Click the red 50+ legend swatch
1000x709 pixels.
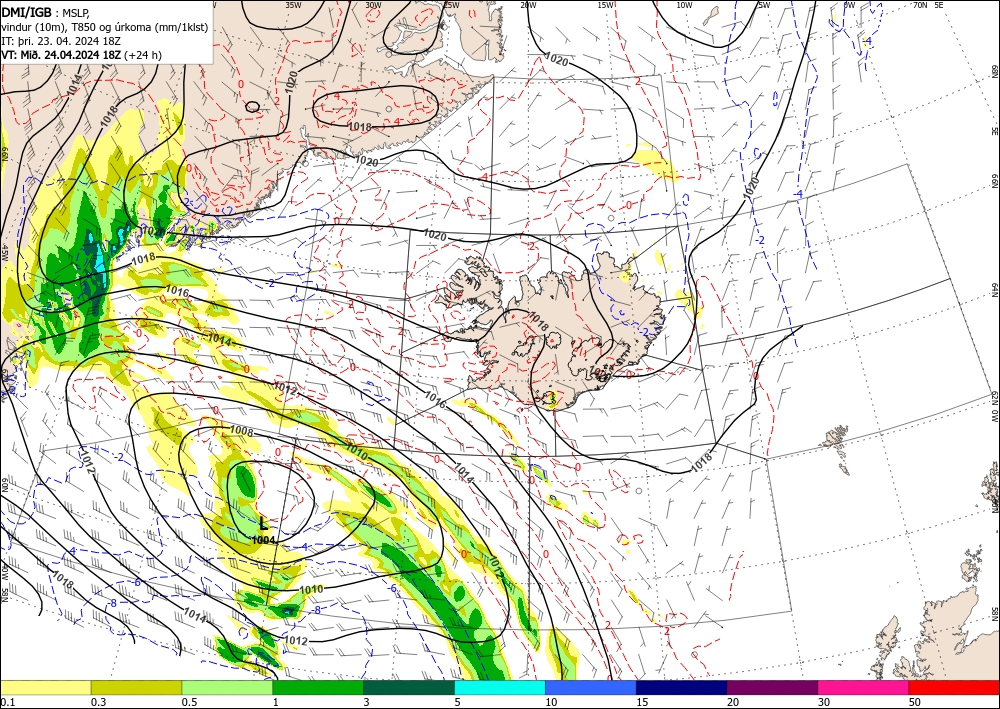pos(954,687)
